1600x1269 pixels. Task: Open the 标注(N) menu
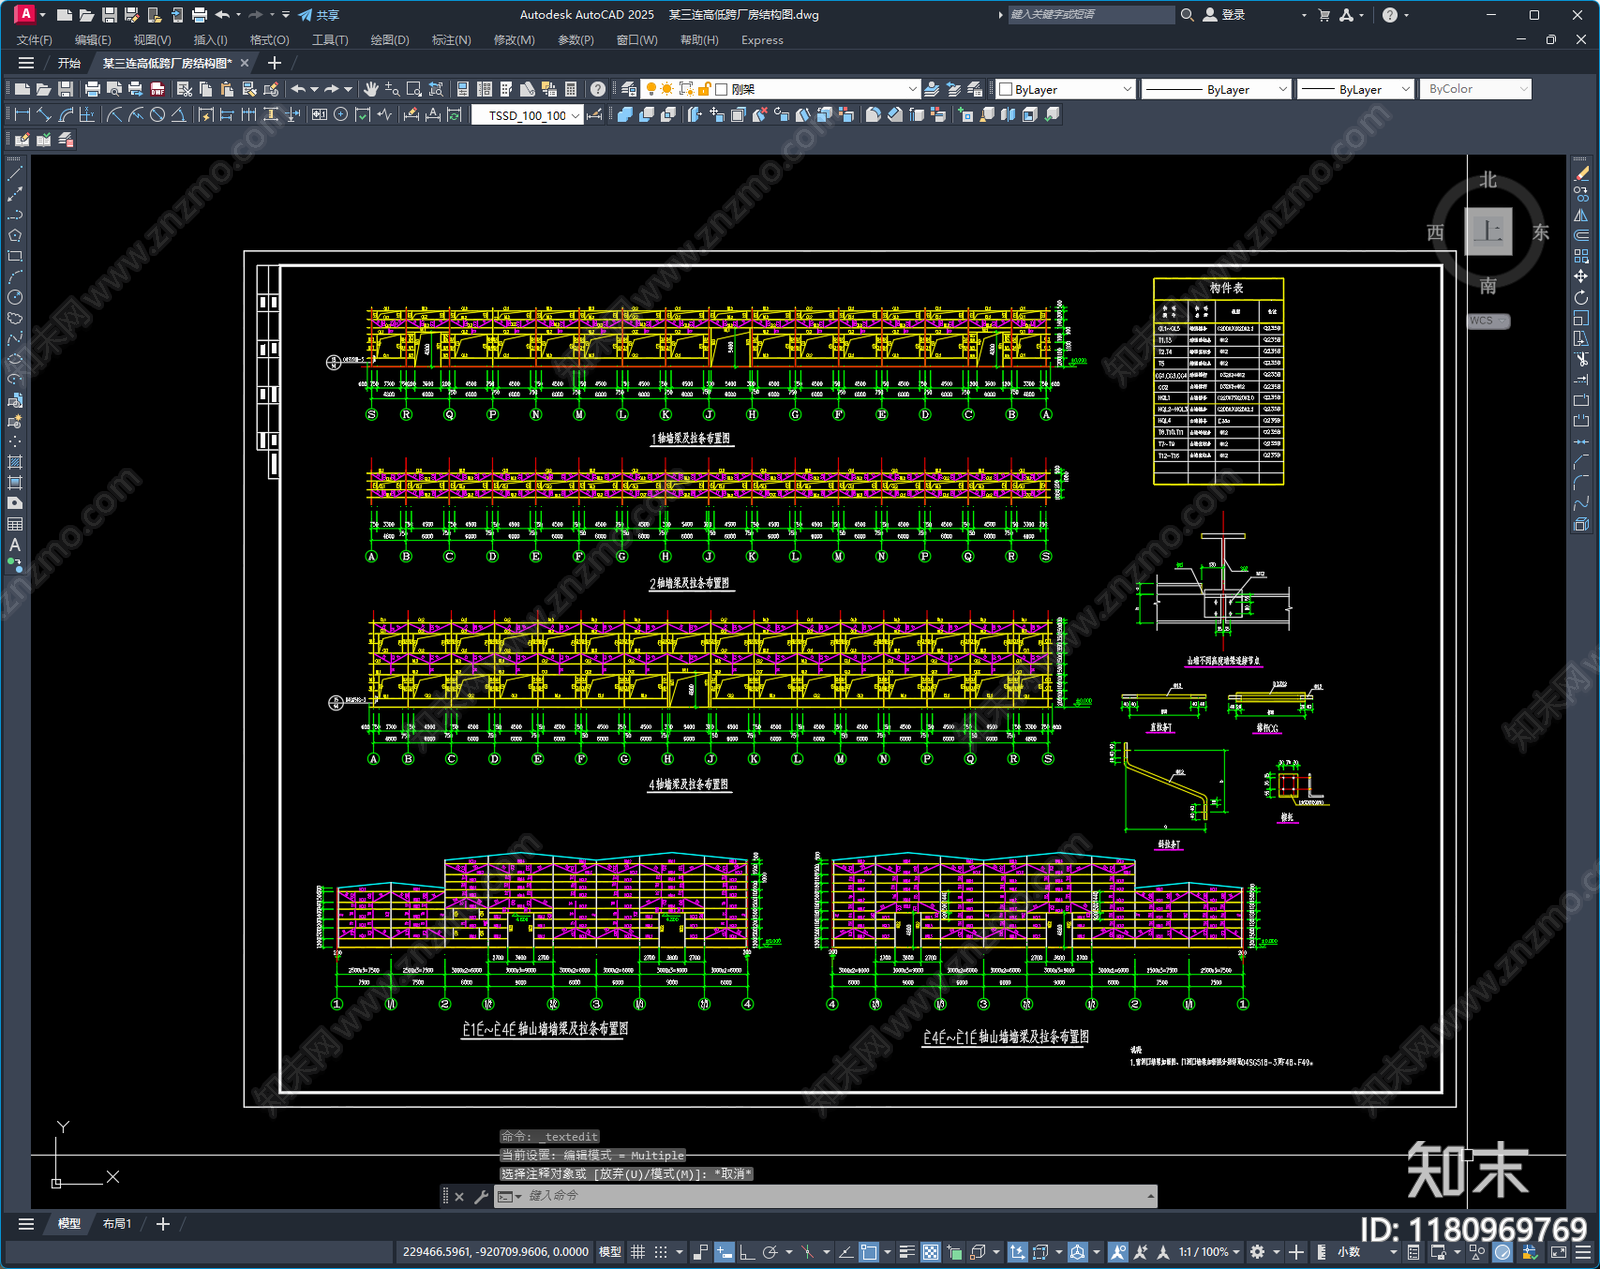[x=451, y=40]
